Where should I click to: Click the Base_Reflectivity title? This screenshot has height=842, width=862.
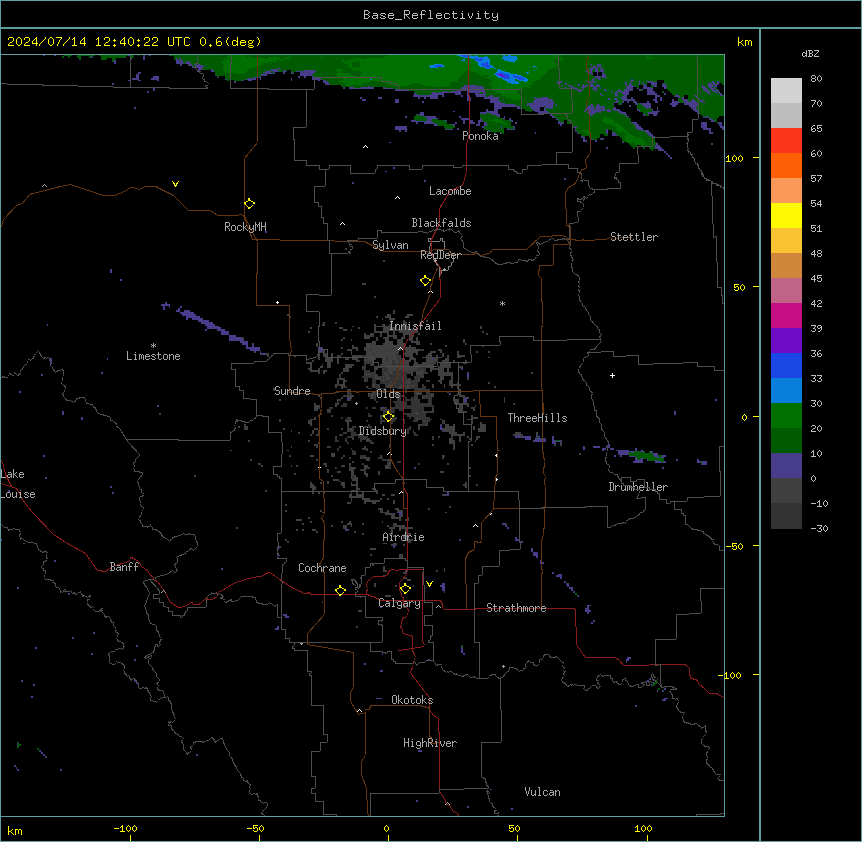pos(431,15)
